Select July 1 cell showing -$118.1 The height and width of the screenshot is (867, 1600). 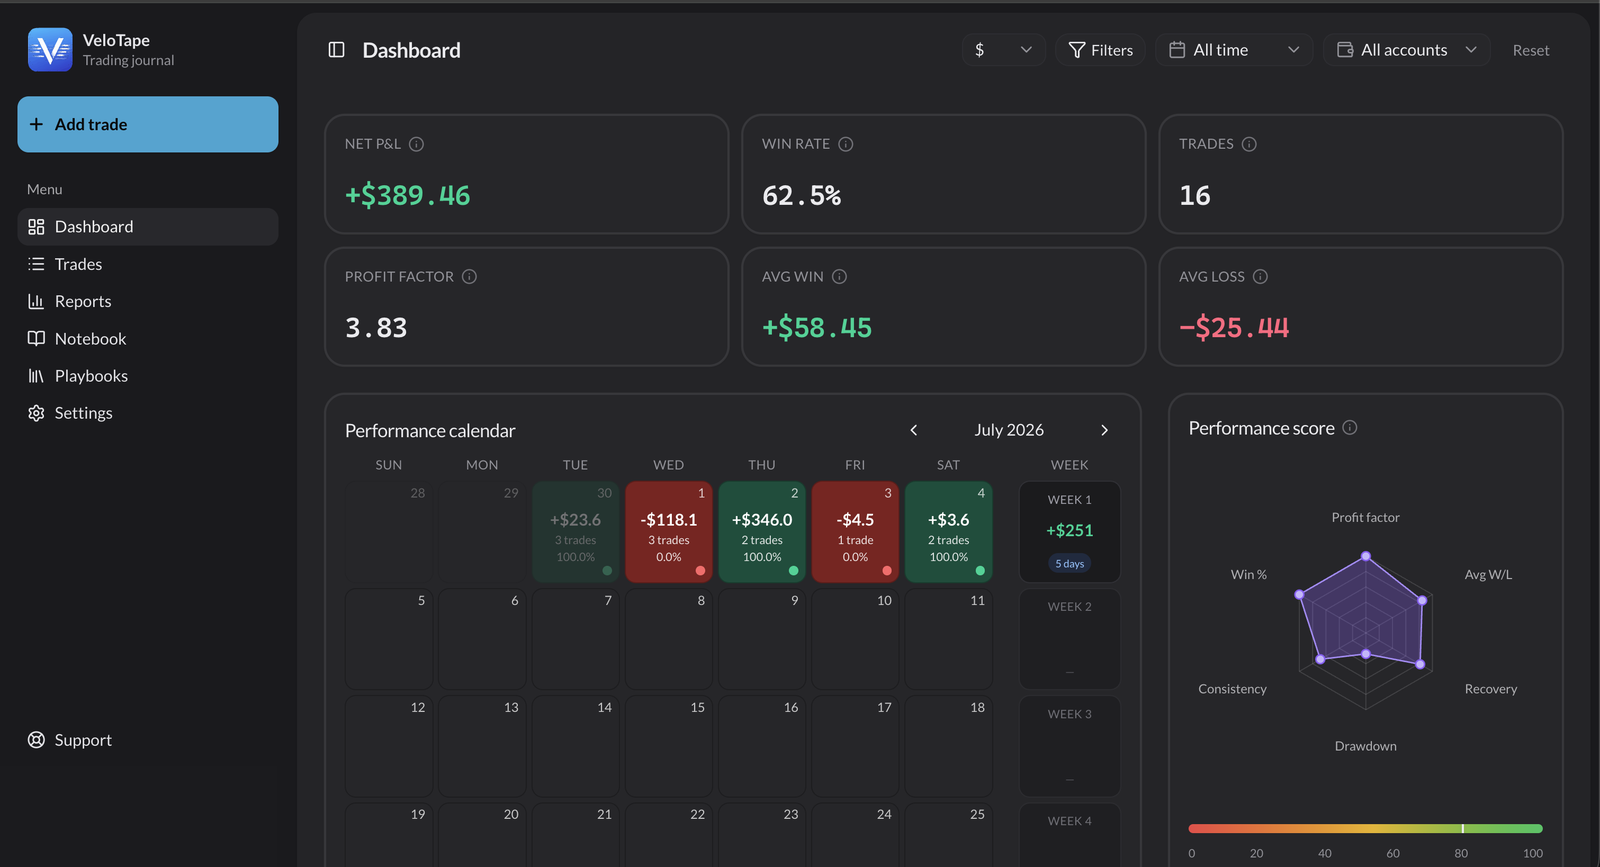pyautogui.click(x=669, y=532)
